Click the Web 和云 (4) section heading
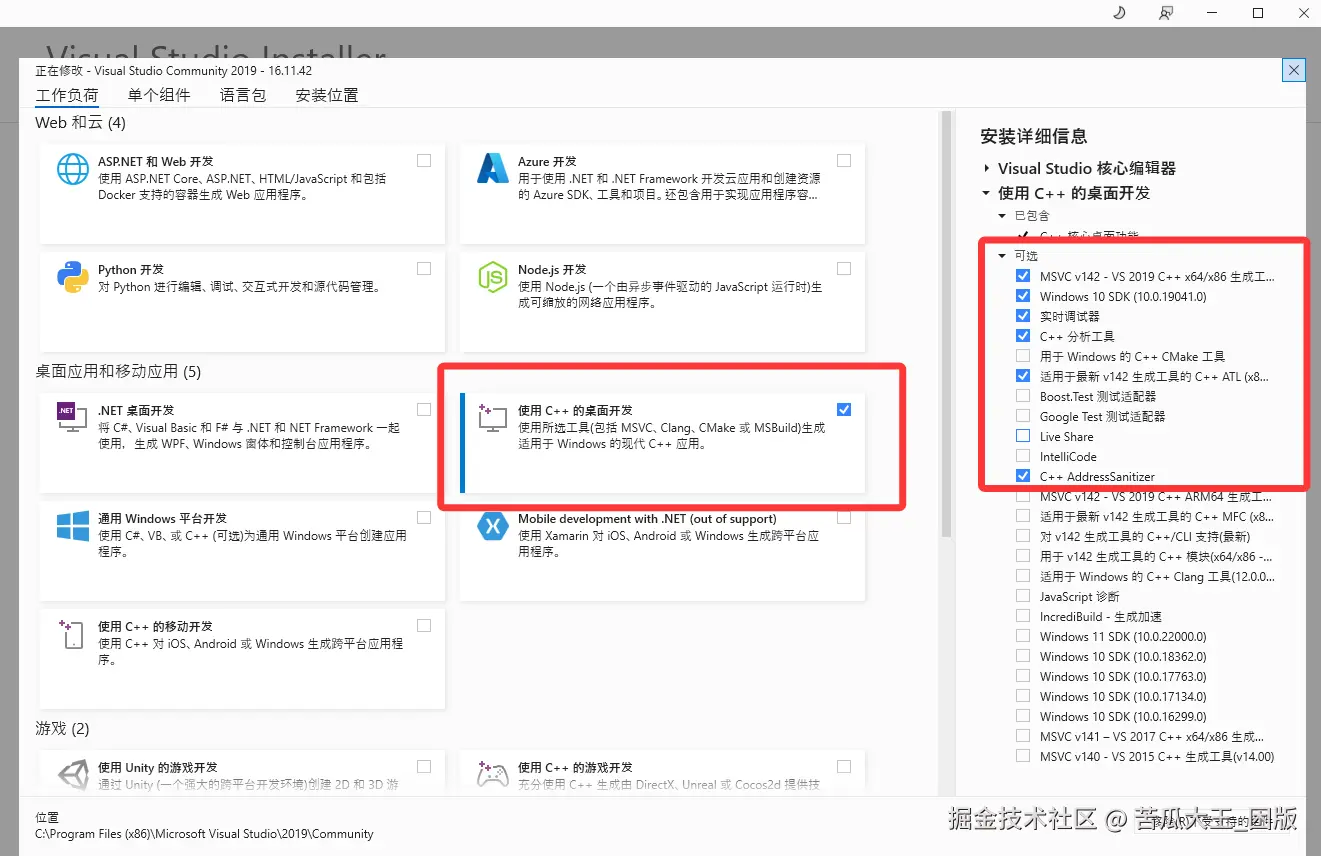This screenshot has width=1321, height=856. (81, 122)
